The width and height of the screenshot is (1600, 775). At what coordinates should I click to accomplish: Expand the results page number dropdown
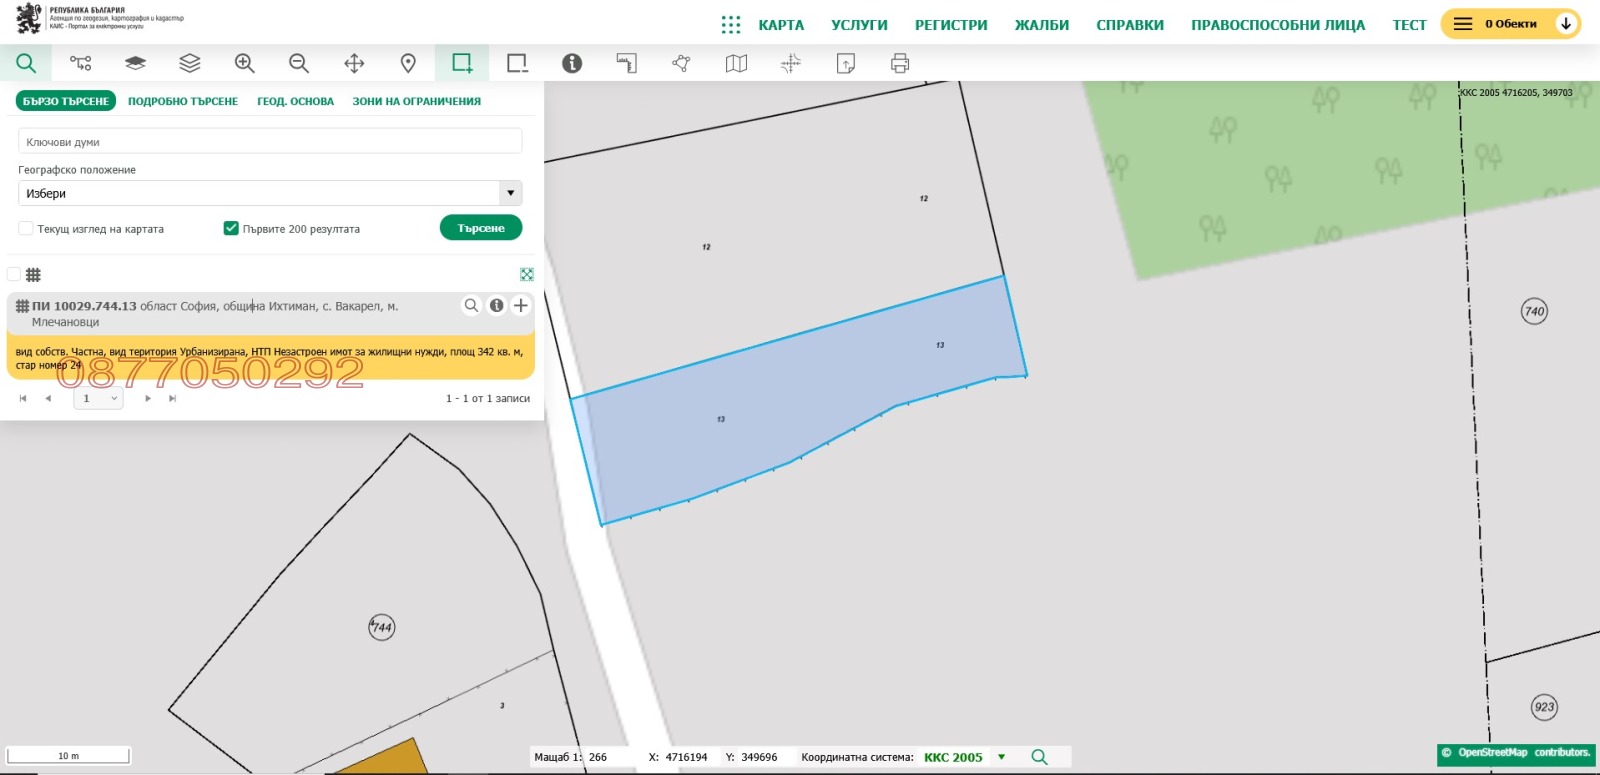tap(98, 398)
